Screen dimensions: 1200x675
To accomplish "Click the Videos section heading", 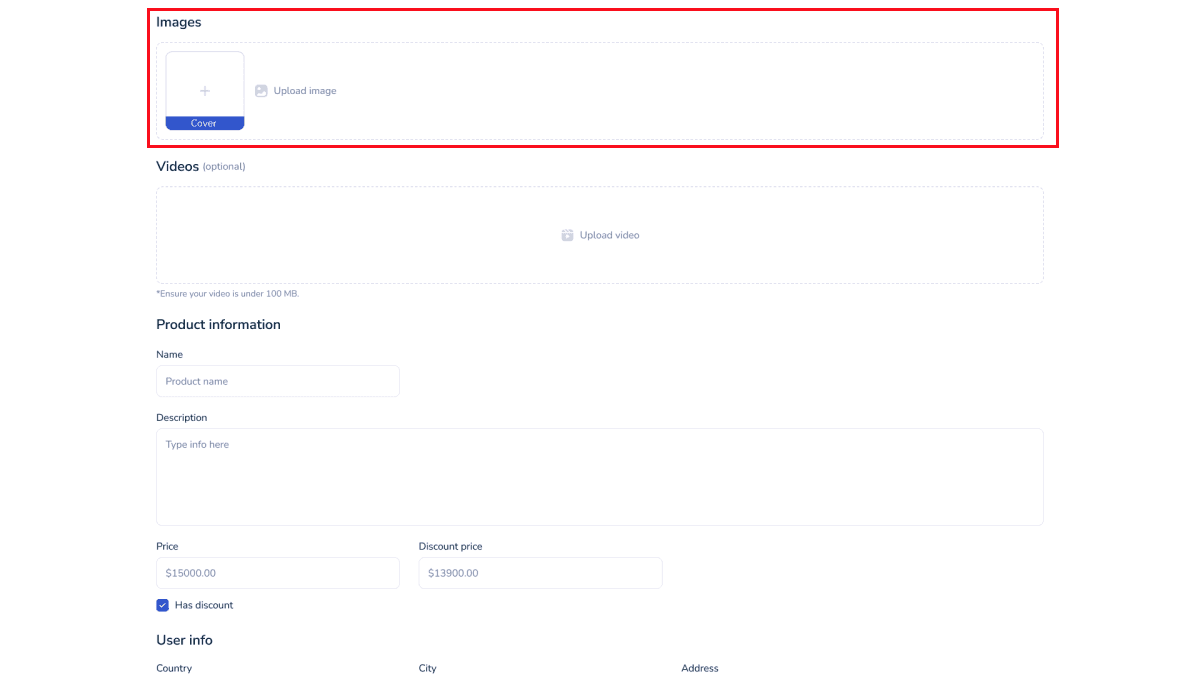I will [x=178, y=166].
